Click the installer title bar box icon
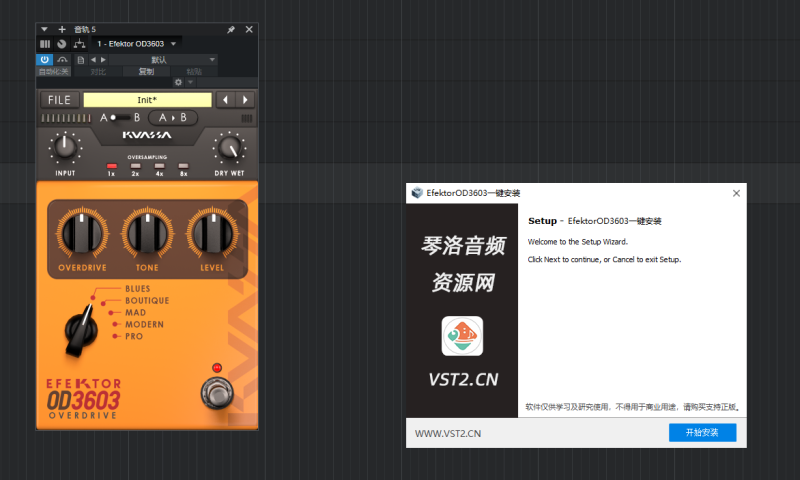 click(x=417, y=193)
